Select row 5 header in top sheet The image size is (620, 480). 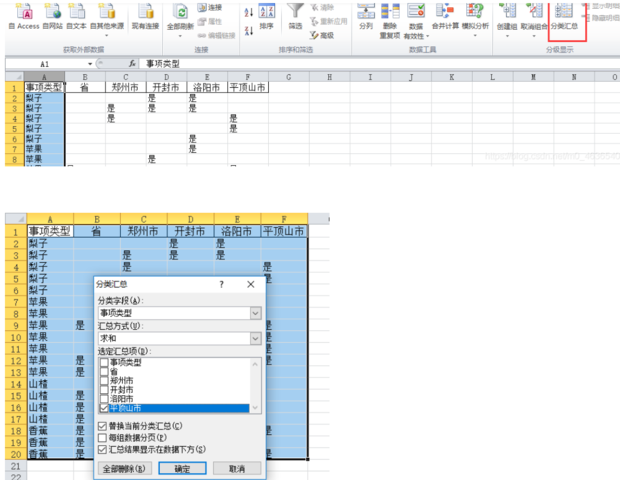coord(15,129)
